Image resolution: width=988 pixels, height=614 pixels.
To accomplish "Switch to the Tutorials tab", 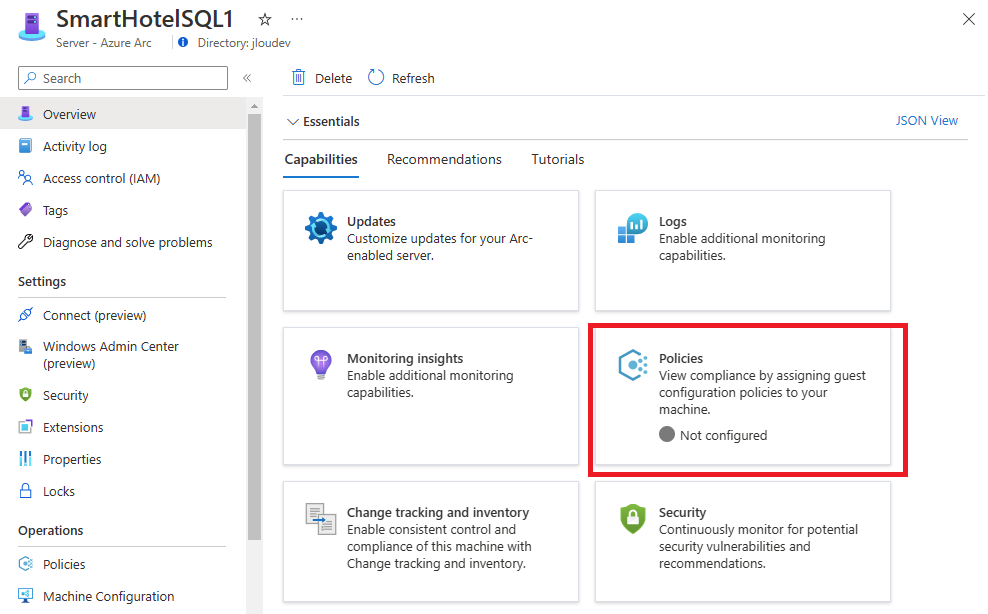I will 558,159.
